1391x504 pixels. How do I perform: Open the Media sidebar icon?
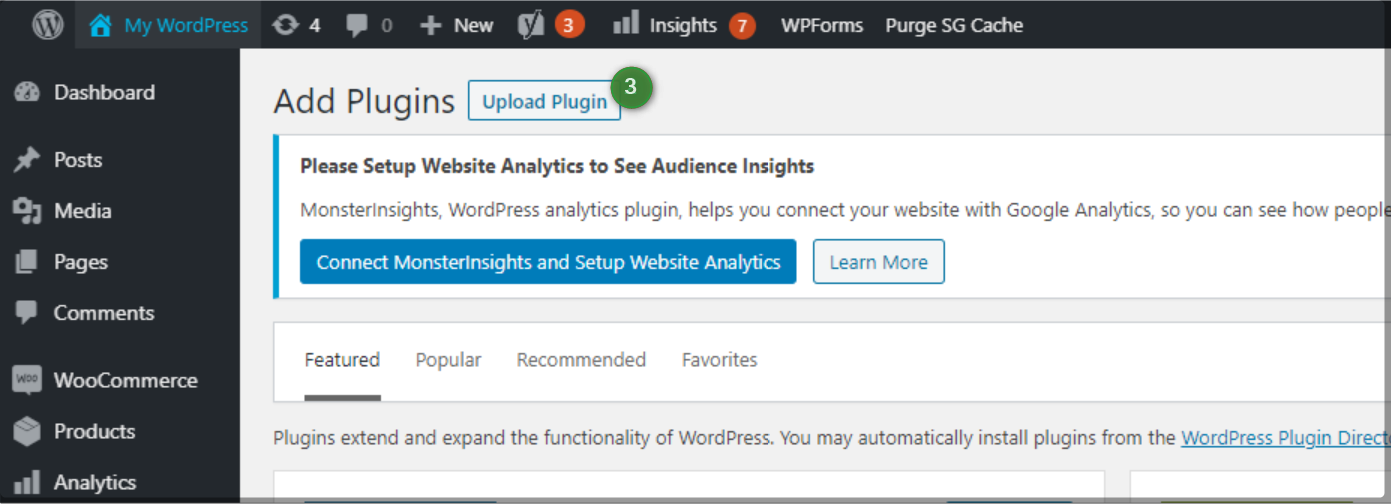coord(27,211)
